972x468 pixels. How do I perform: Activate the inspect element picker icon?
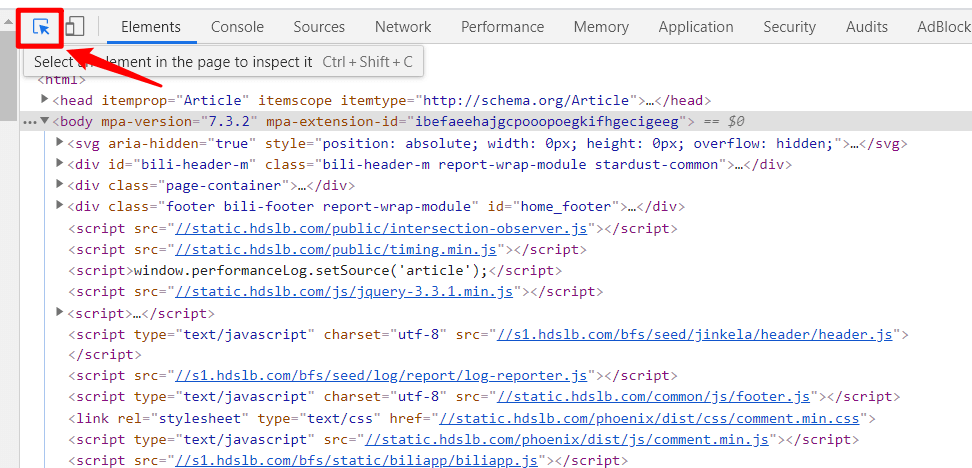pyautogui.click(x=41, y=27)
